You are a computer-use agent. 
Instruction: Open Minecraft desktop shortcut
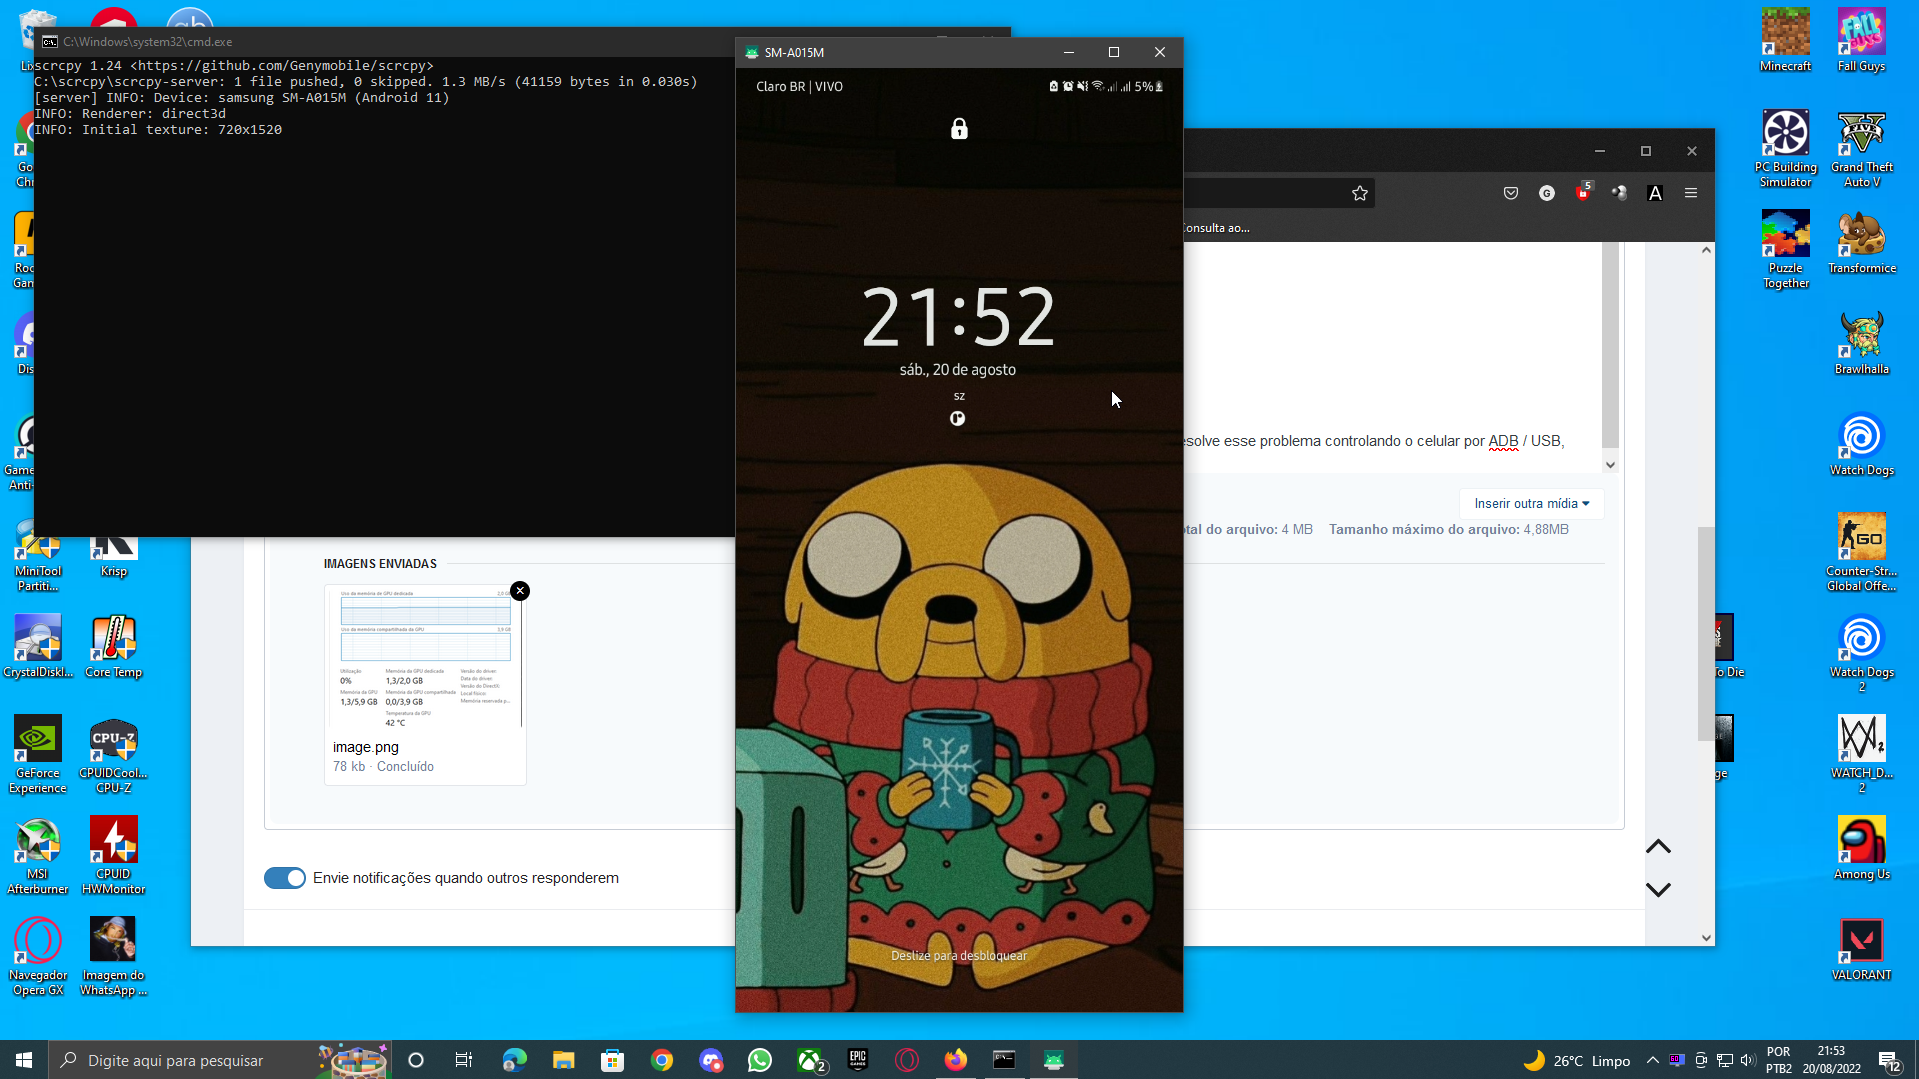pyautogui.click(x=1785, y=40)
